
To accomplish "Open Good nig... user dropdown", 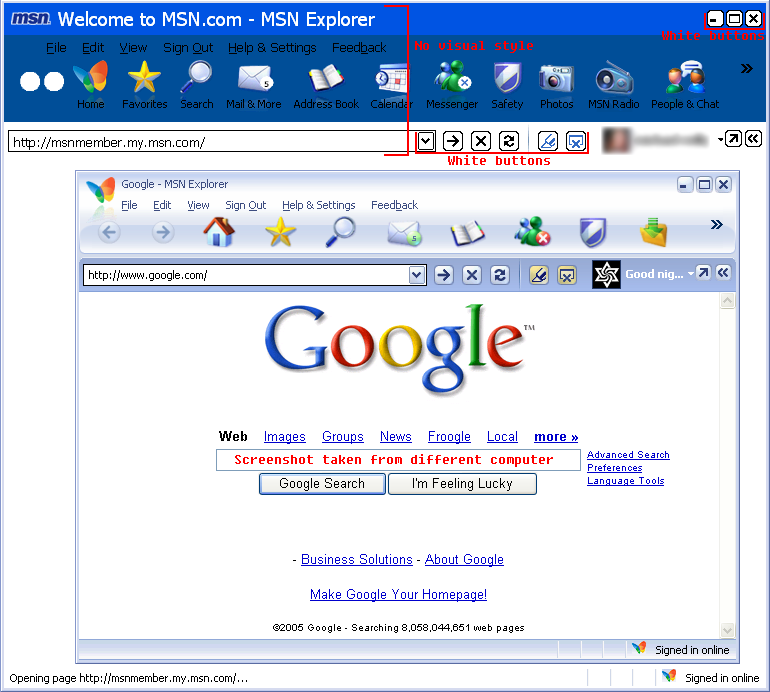I will pyautogui.click(x=690, y=274).
